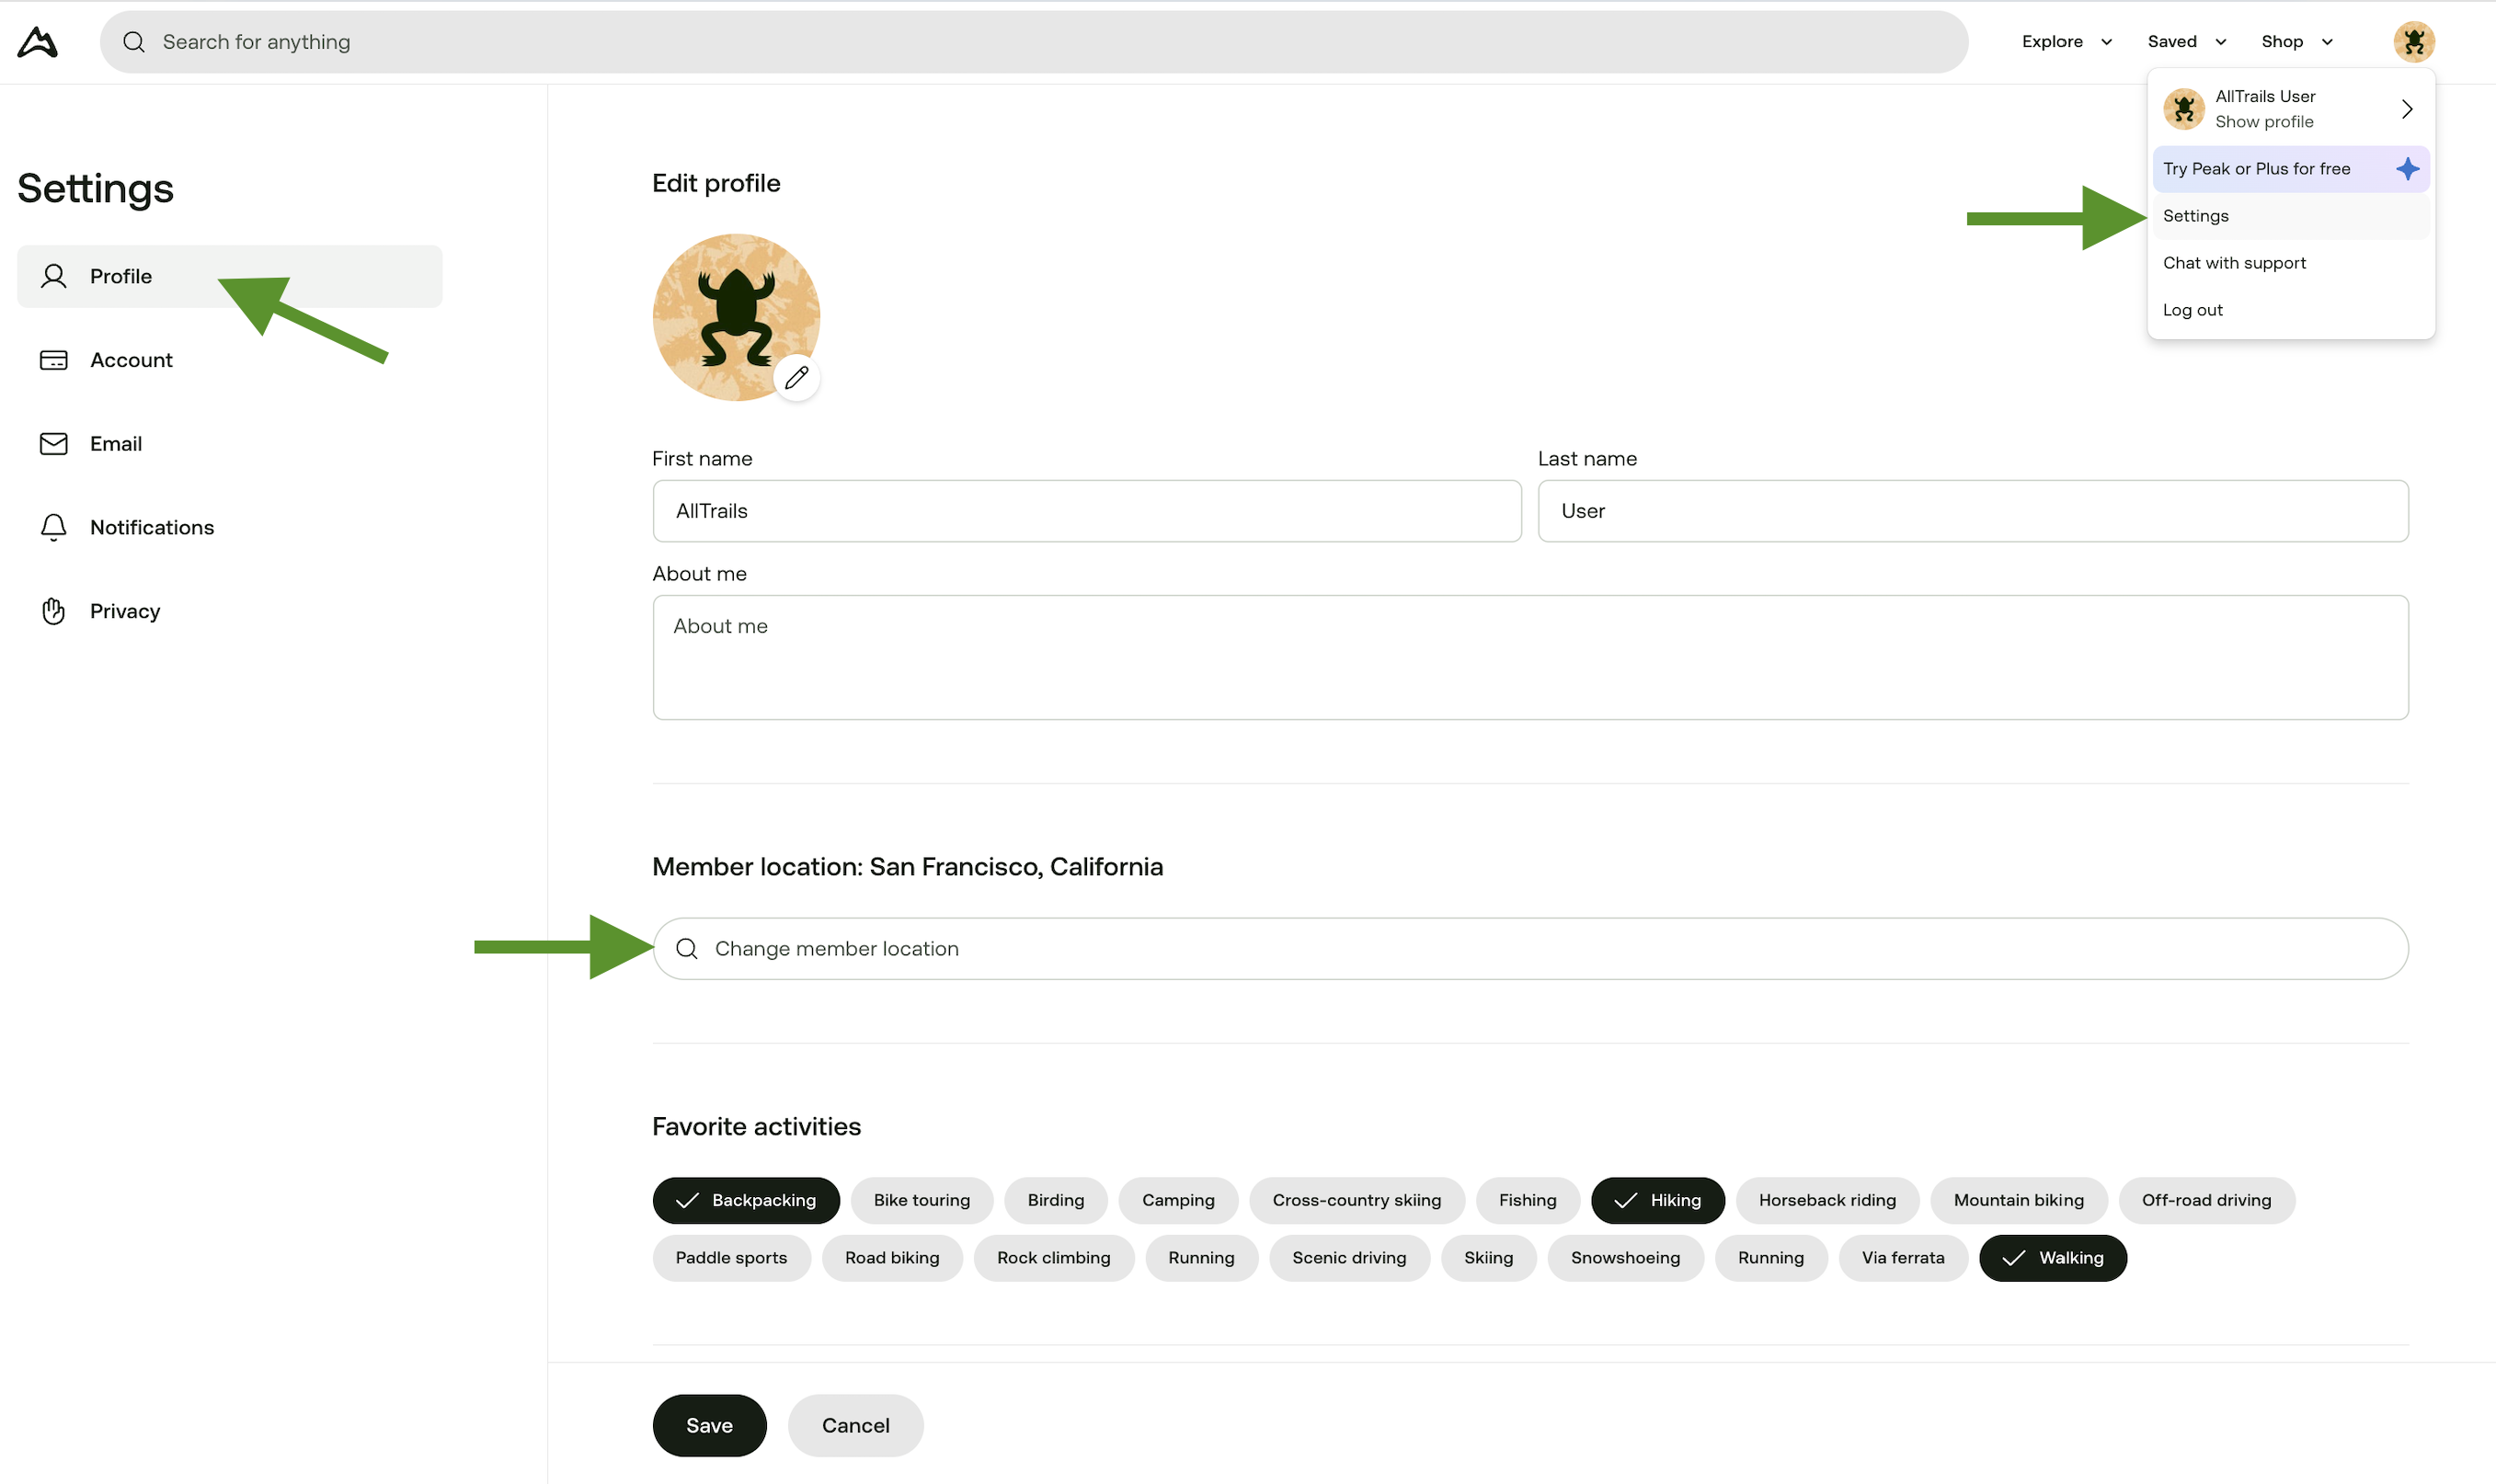Uncheck the Hiking activity chip

(x=1658, y=1200)
